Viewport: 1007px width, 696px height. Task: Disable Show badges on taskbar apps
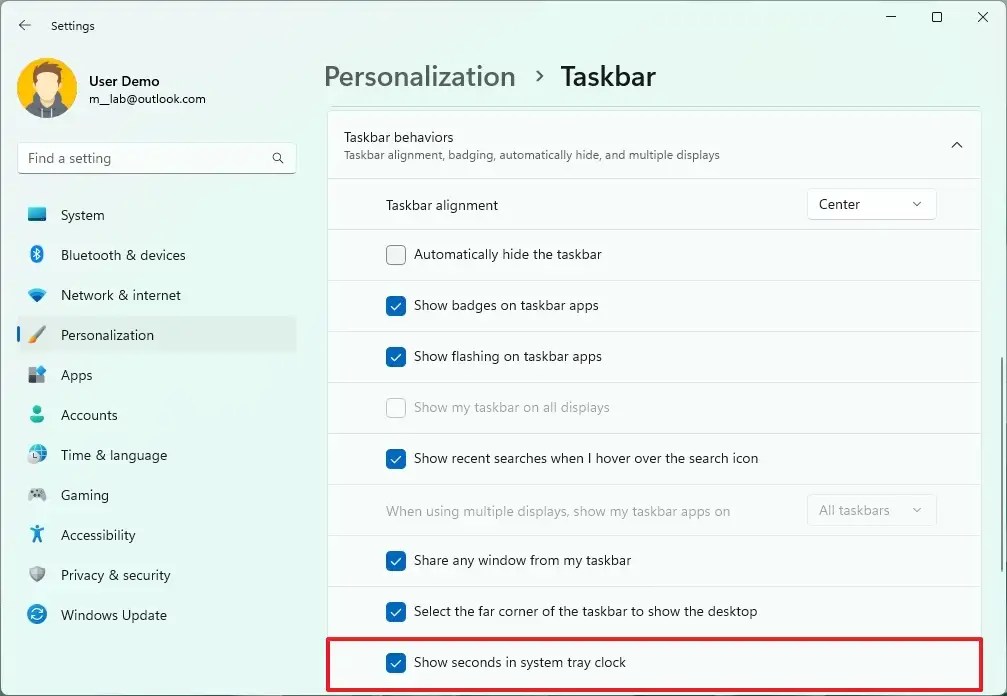point(395,306)
